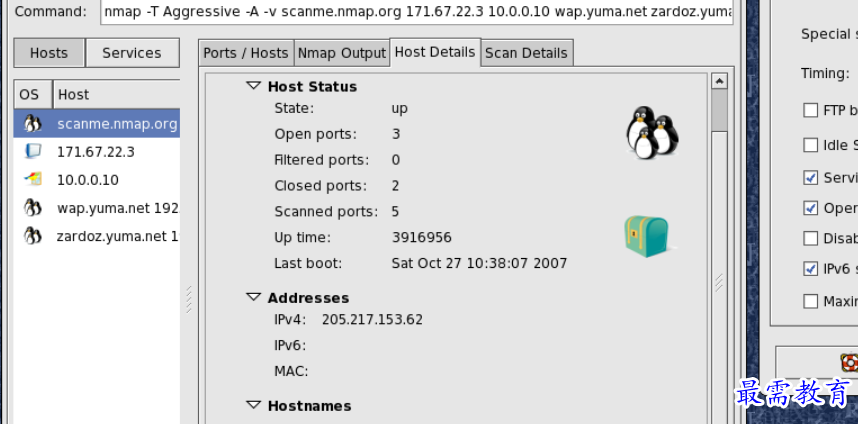
Task: Collapse the Host Status section
Action: point(253,87)
